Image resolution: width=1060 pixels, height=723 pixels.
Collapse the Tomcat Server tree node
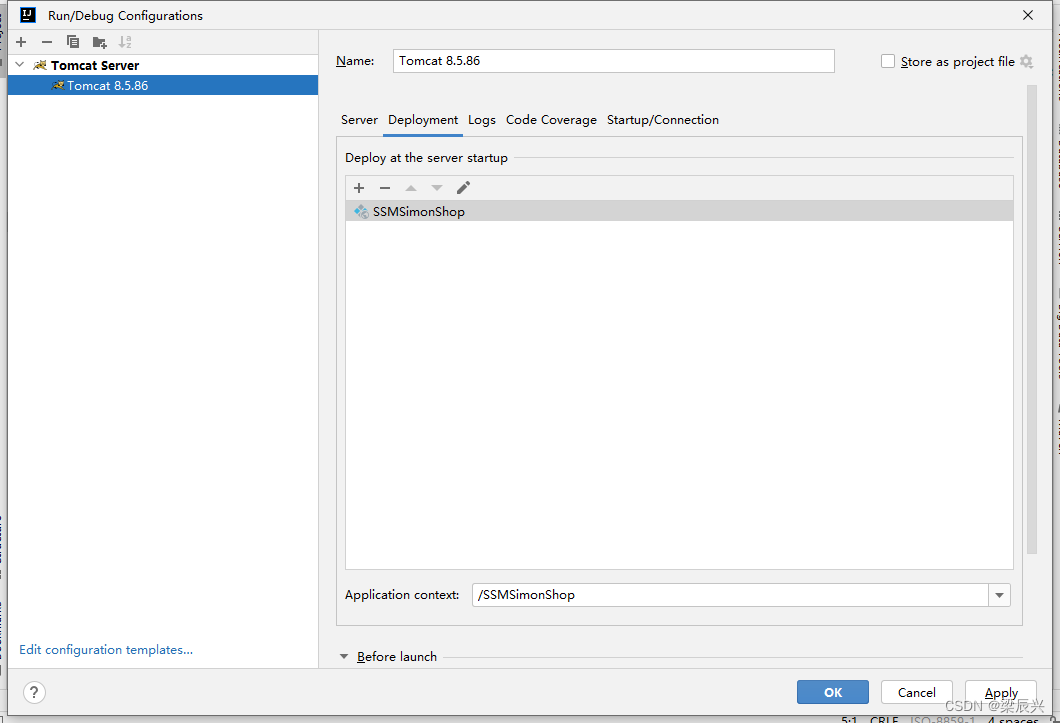[20, 65]
